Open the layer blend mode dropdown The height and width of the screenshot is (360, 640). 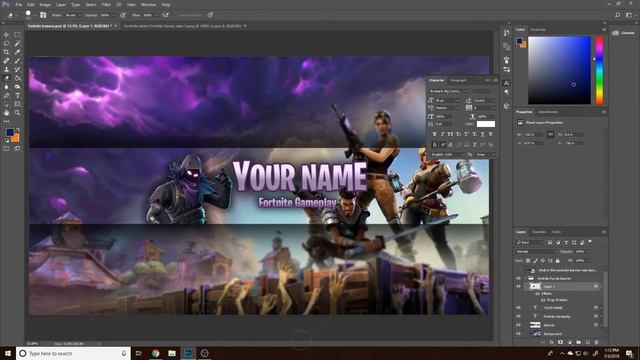tap(536, 251)
